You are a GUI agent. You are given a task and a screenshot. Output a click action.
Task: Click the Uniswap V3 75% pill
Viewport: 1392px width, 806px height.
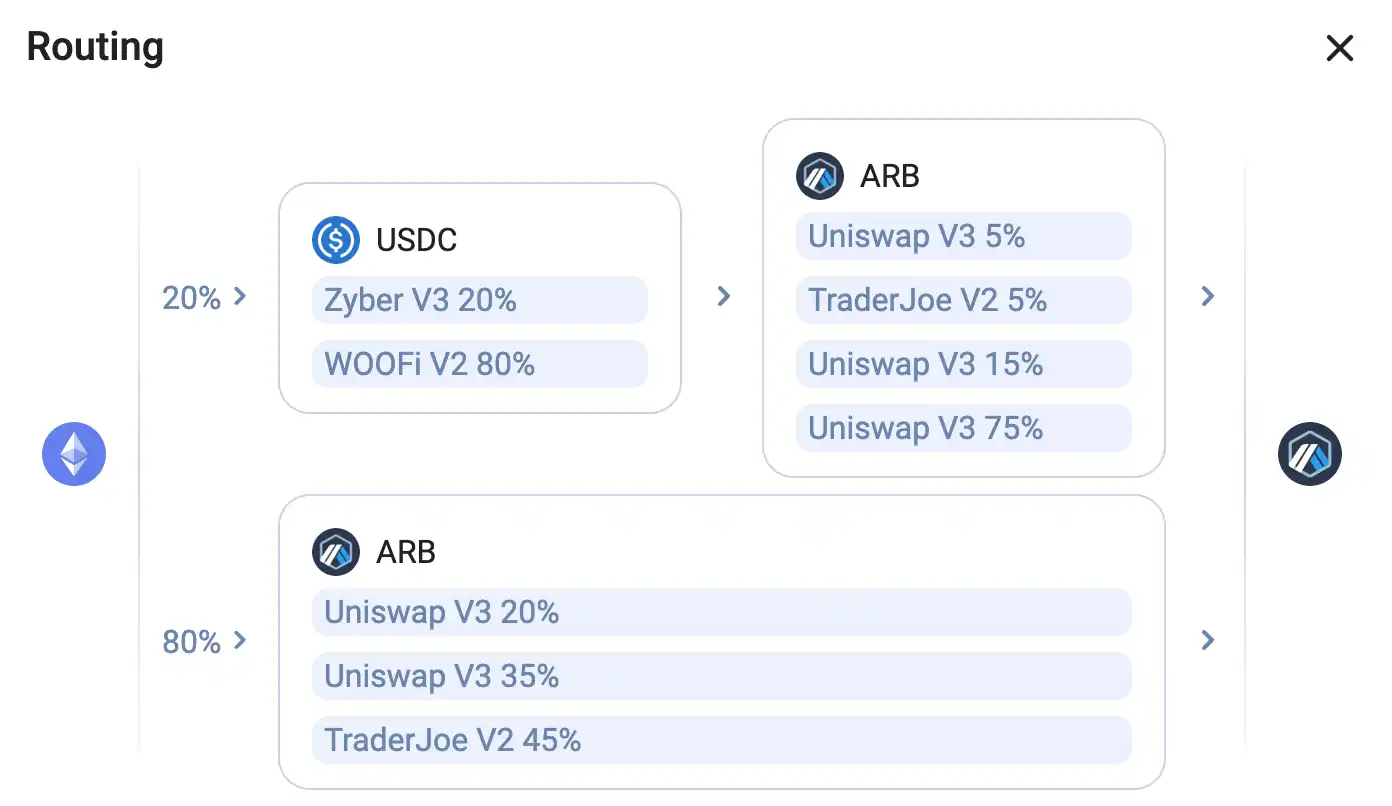tap(963, 428)
